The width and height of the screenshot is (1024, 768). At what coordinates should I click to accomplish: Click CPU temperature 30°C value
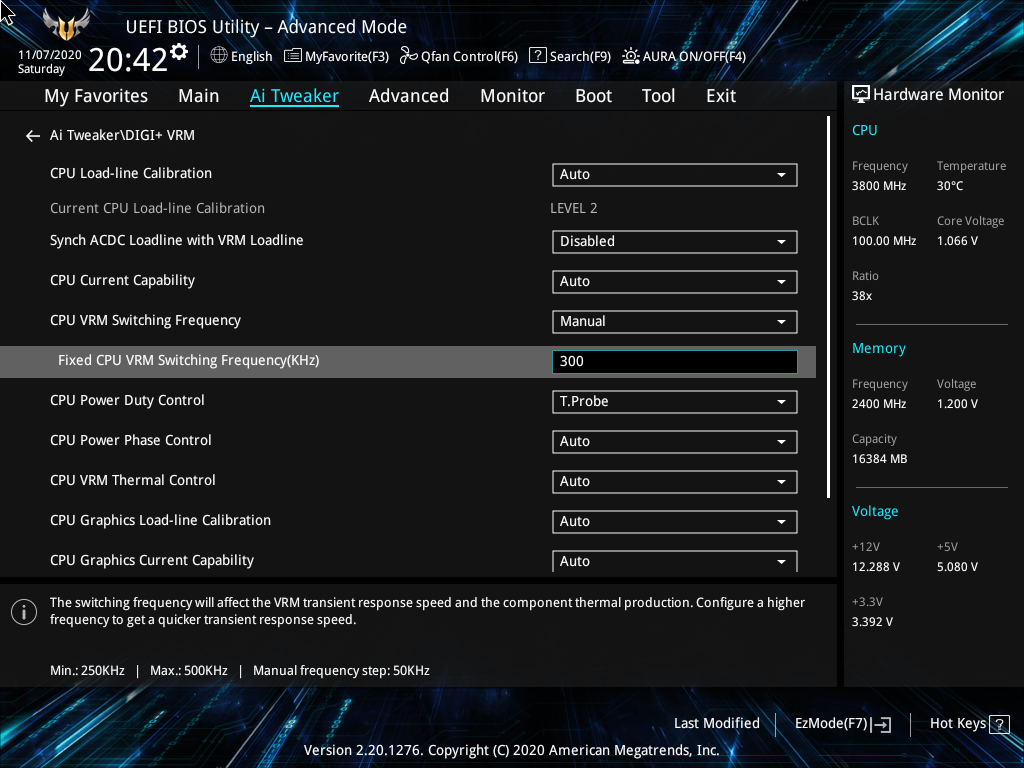point(950,186)
